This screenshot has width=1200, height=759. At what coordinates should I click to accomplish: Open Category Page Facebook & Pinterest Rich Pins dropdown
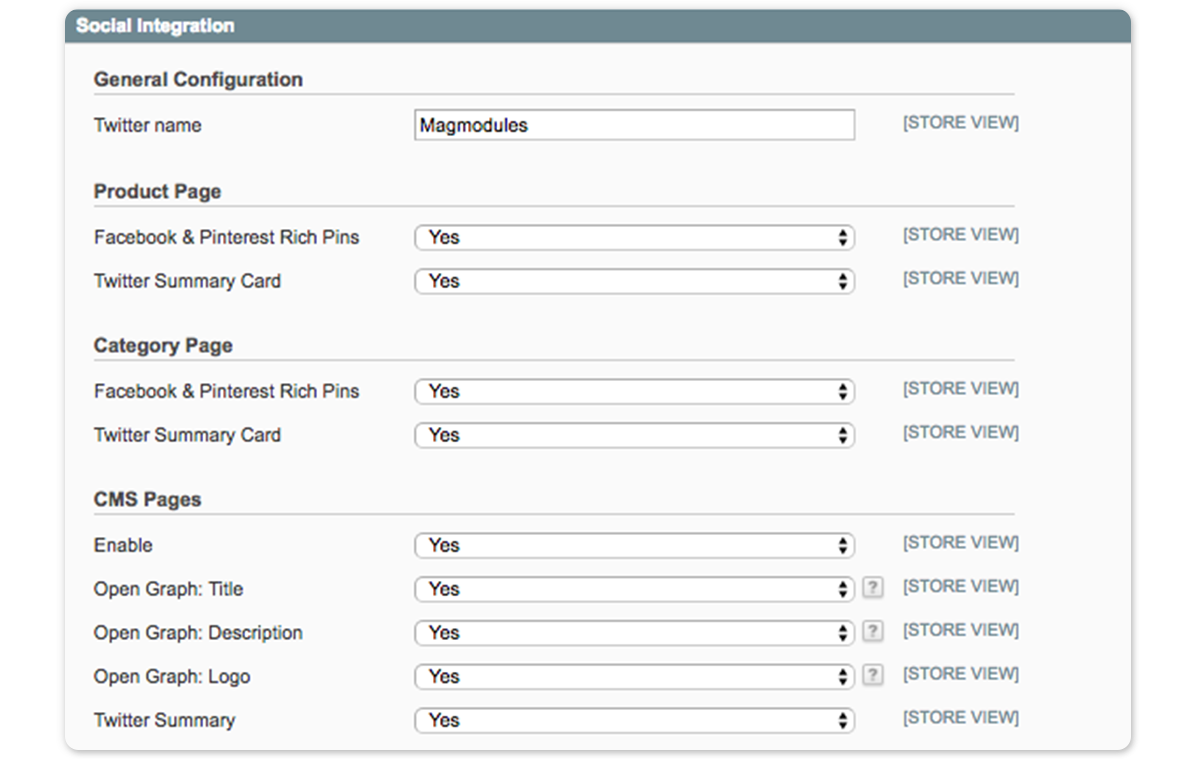[634, 391]
